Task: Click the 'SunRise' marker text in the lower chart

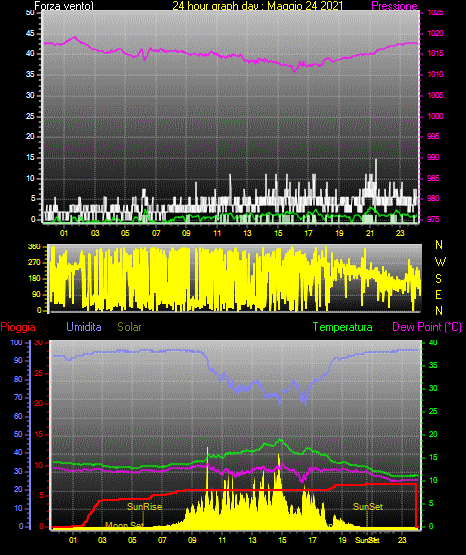Action: coord(144,507)
